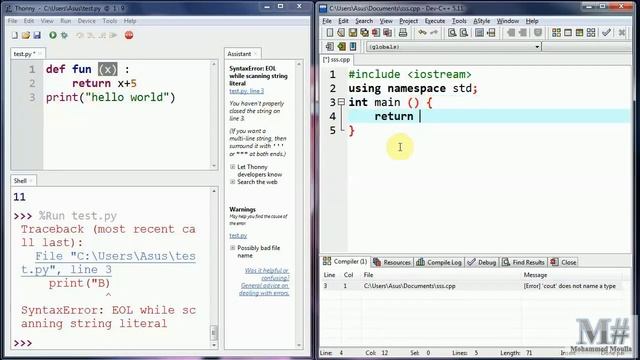Click Thonny editor scrollbar down arrow
Image resolution: width=640 pixels, height=360 pixels.
pyautogui.click(x=214, y=166)
